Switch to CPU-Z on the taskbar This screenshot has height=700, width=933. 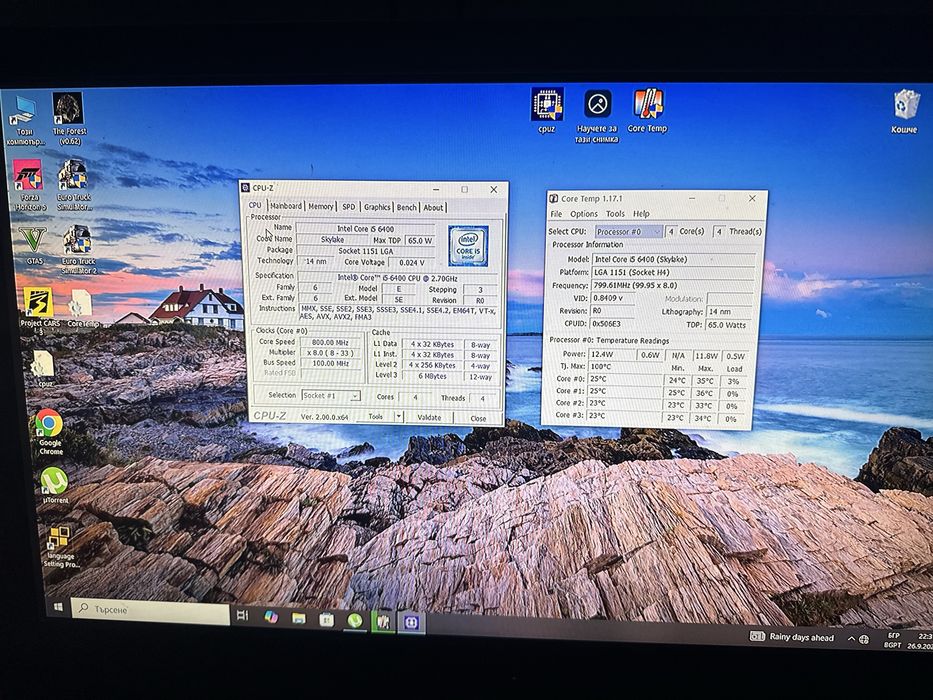412,623
